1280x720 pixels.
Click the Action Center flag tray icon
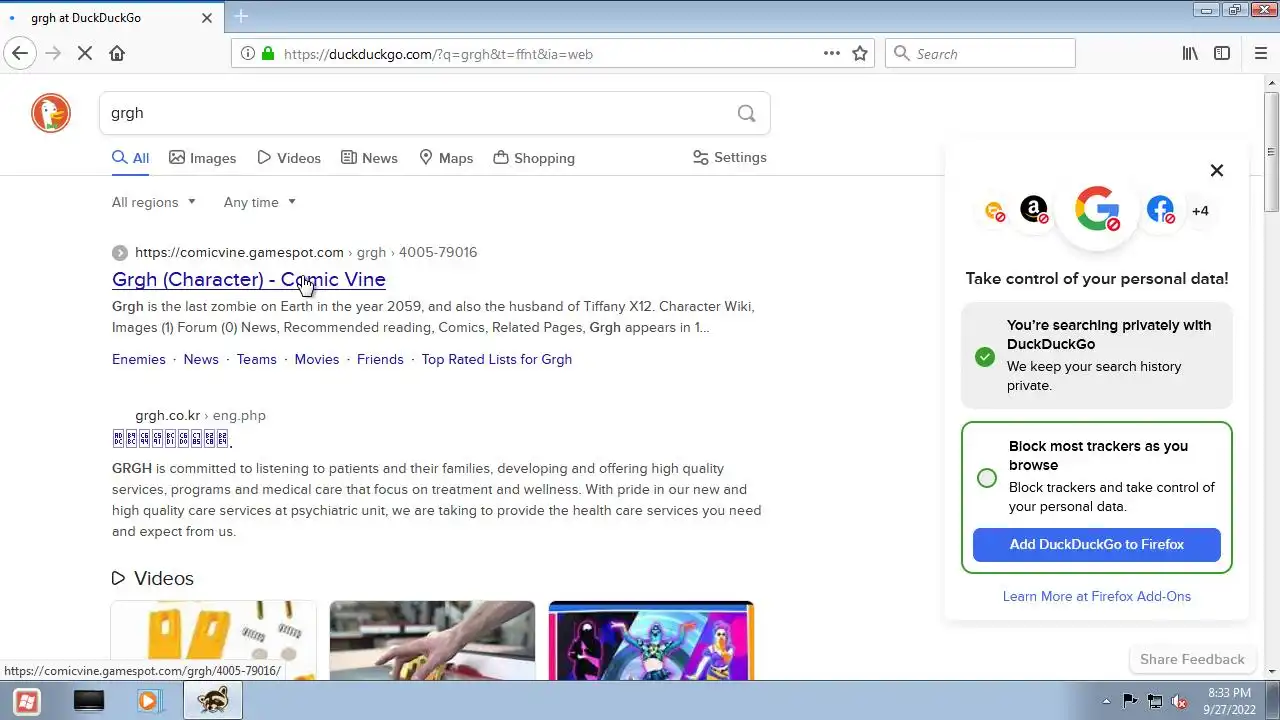pos(1130,701)
